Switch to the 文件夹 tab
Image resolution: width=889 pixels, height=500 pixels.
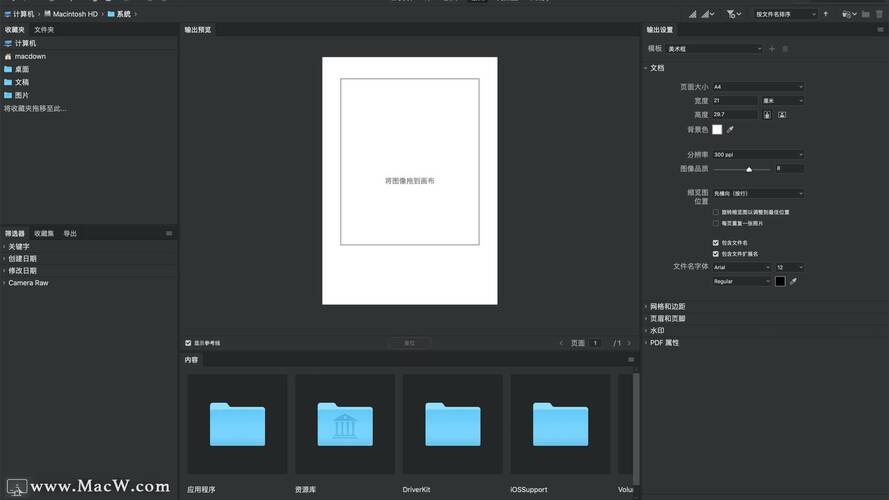tap(44, 29)
